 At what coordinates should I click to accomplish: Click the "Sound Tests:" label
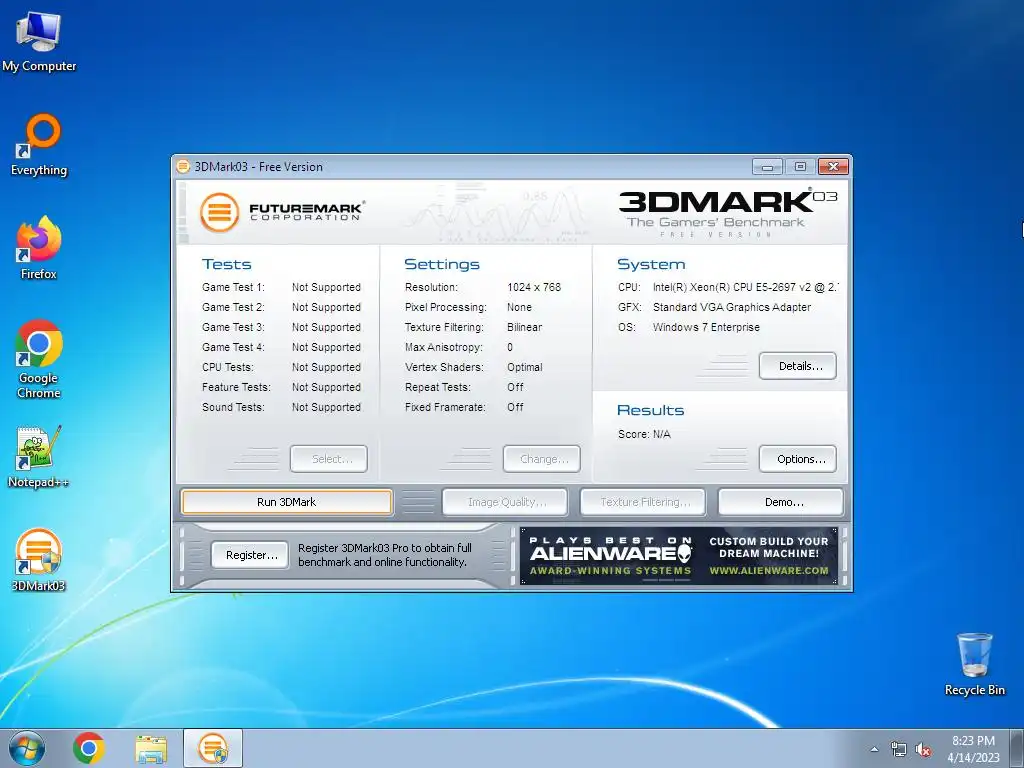(x=233, y=408)
